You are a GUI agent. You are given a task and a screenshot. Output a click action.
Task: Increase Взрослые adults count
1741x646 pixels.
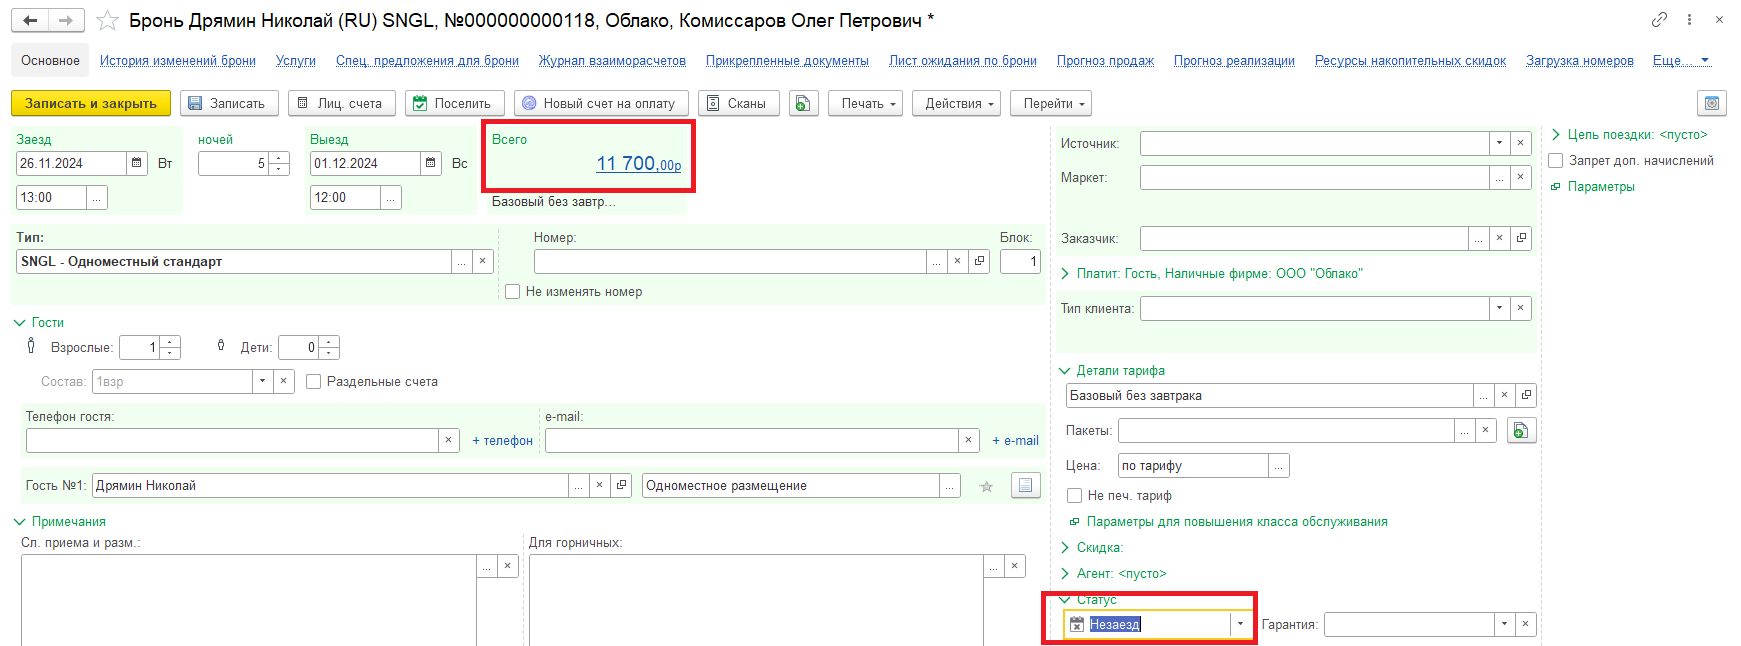click(x=170, y=342)
